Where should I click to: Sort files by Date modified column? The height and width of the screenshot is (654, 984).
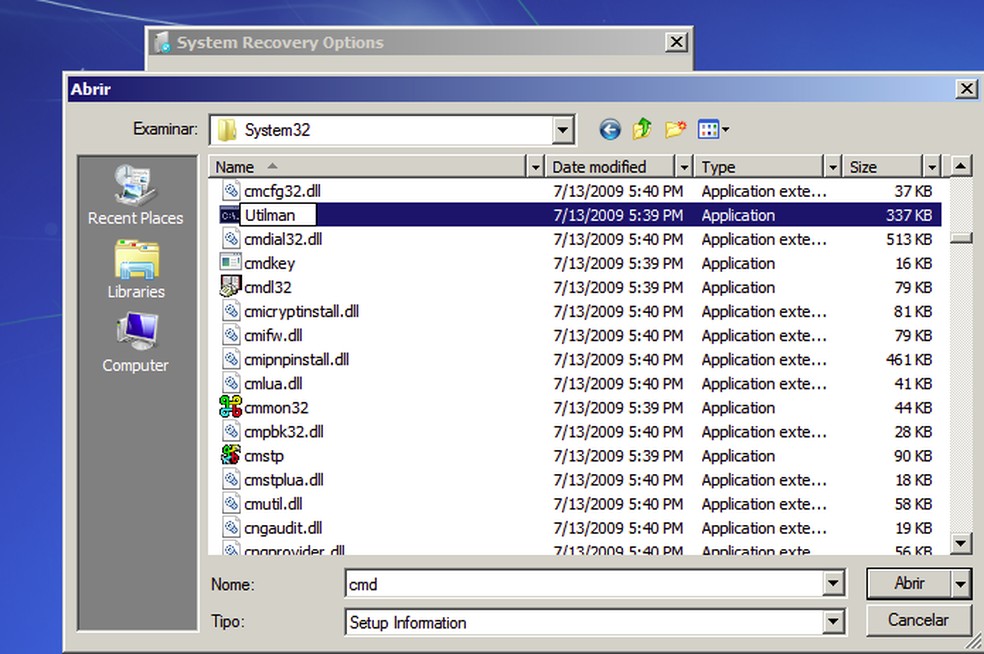[610, 167]
